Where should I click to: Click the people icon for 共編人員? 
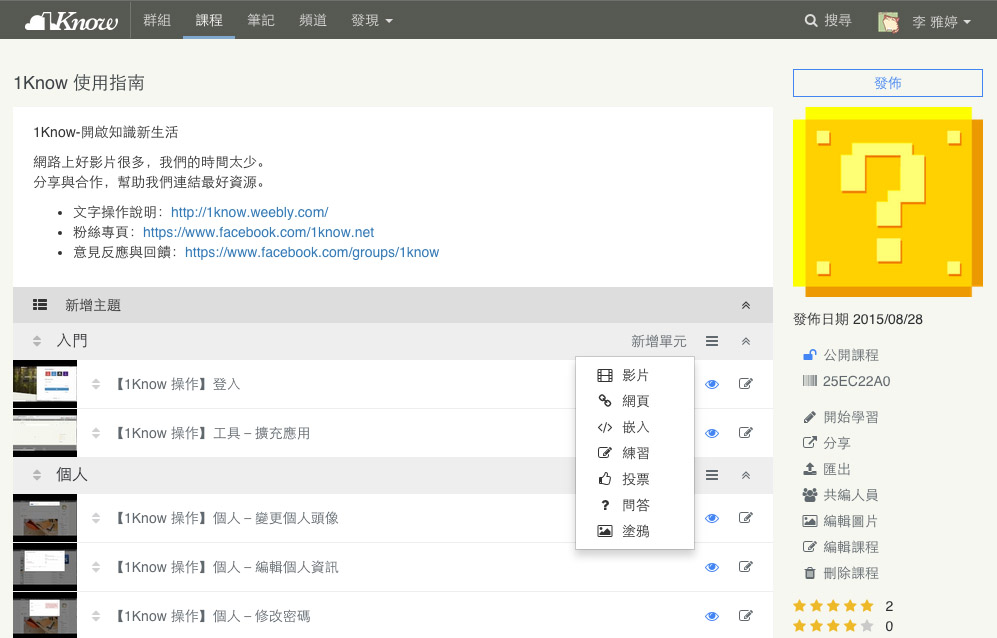(809, 495)
